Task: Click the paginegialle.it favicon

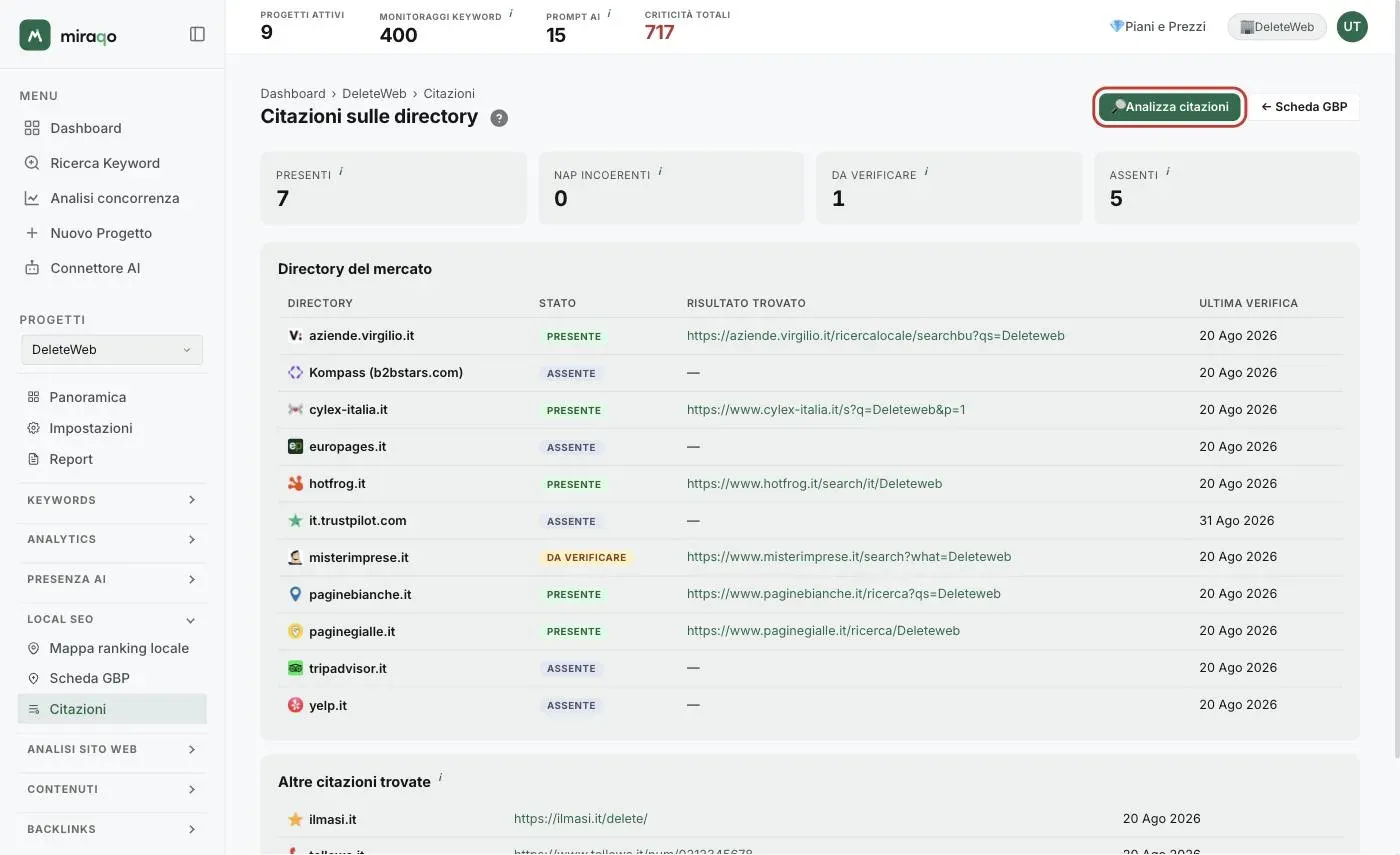Action: 295,631
